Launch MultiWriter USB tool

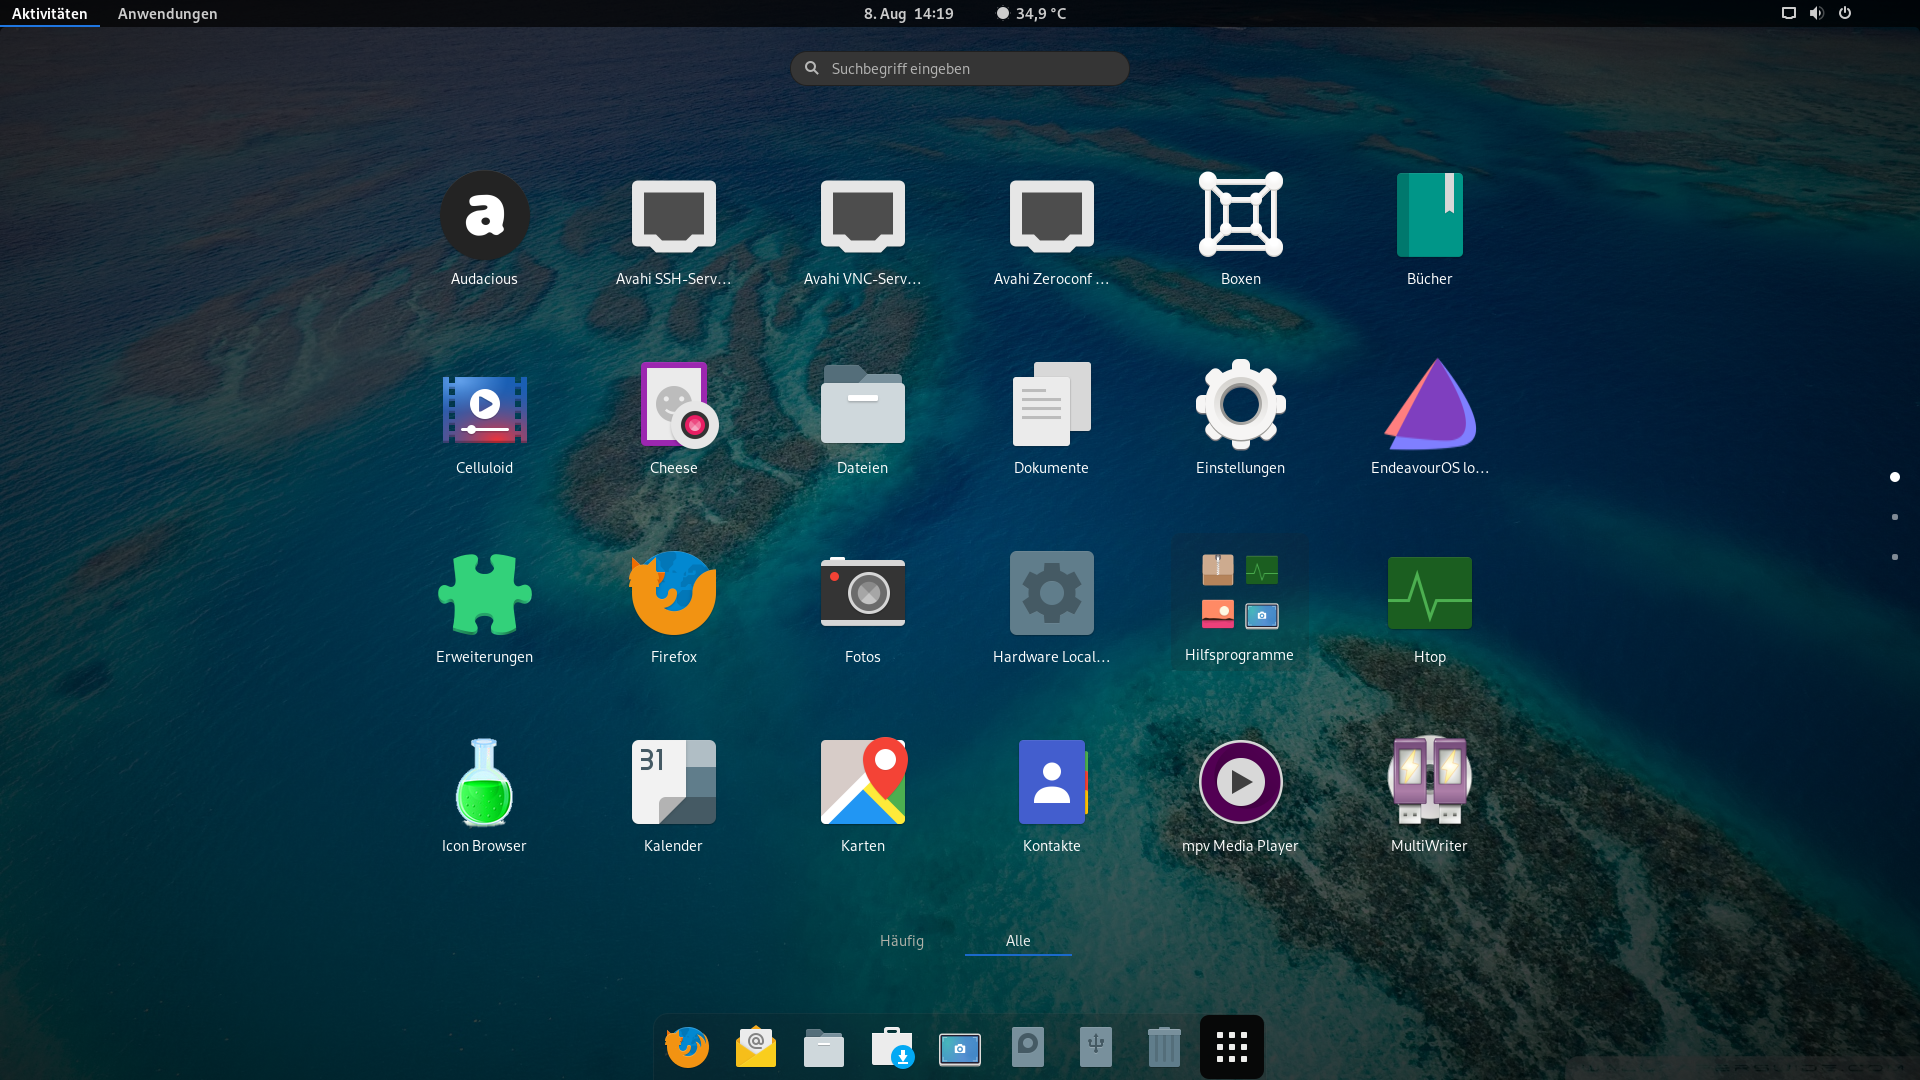pos(1429,783)
